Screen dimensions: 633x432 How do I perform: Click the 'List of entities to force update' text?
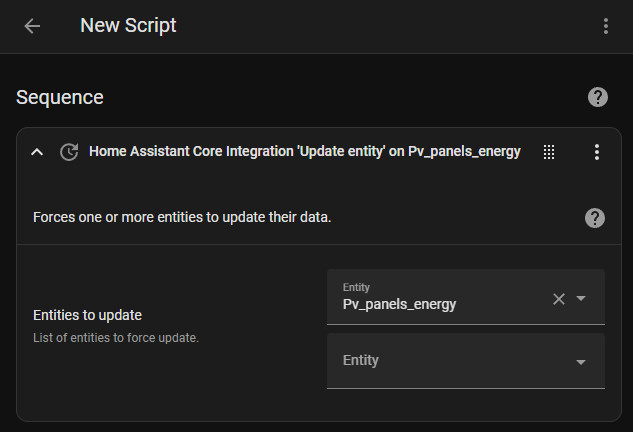pyautogui.click(x=116, y=338)
